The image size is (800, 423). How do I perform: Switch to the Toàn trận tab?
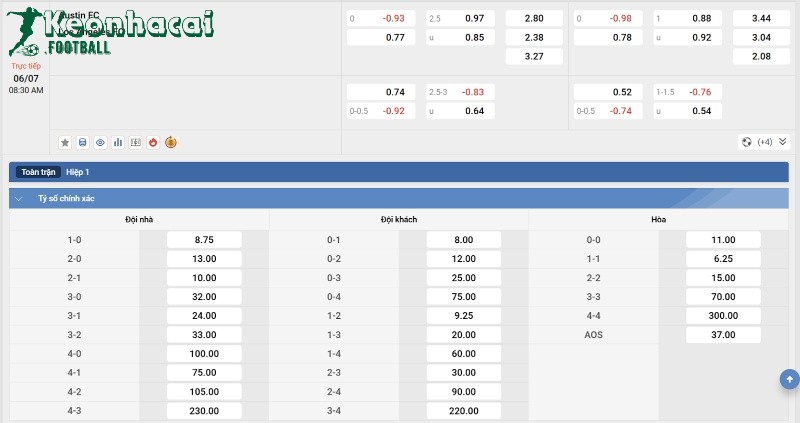[39, 172]
